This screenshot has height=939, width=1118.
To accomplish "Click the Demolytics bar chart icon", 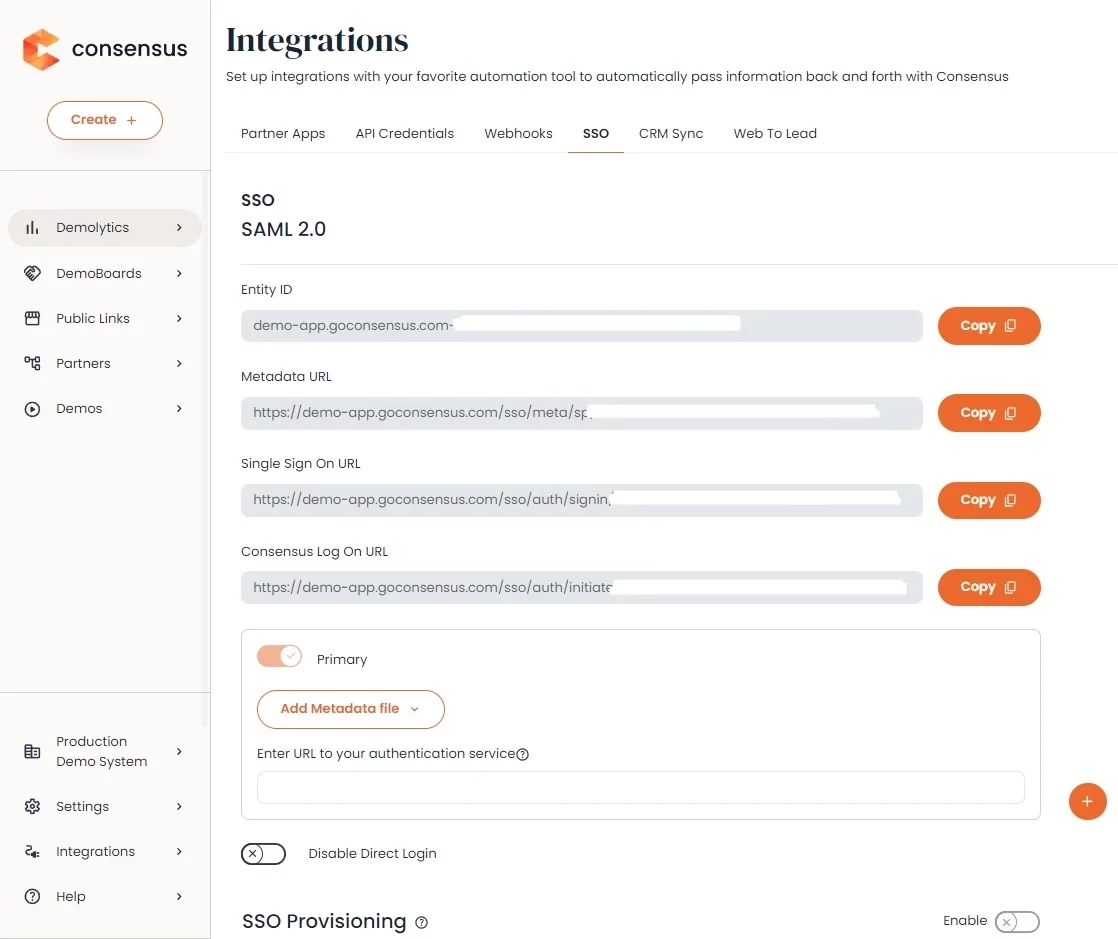I will (x=32, y=227).
